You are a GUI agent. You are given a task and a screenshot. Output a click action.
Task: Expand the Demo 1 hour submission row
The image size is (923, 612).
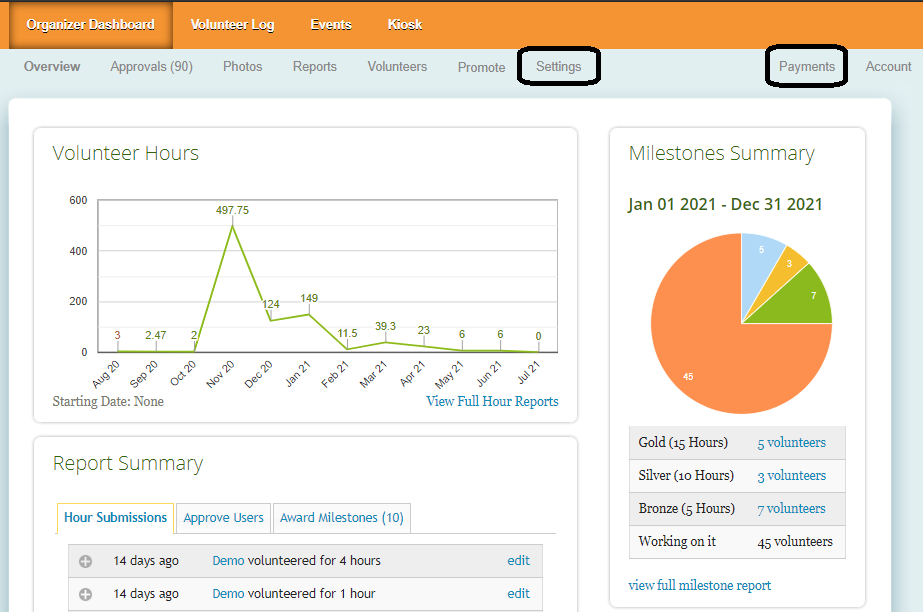pos(86,594)
